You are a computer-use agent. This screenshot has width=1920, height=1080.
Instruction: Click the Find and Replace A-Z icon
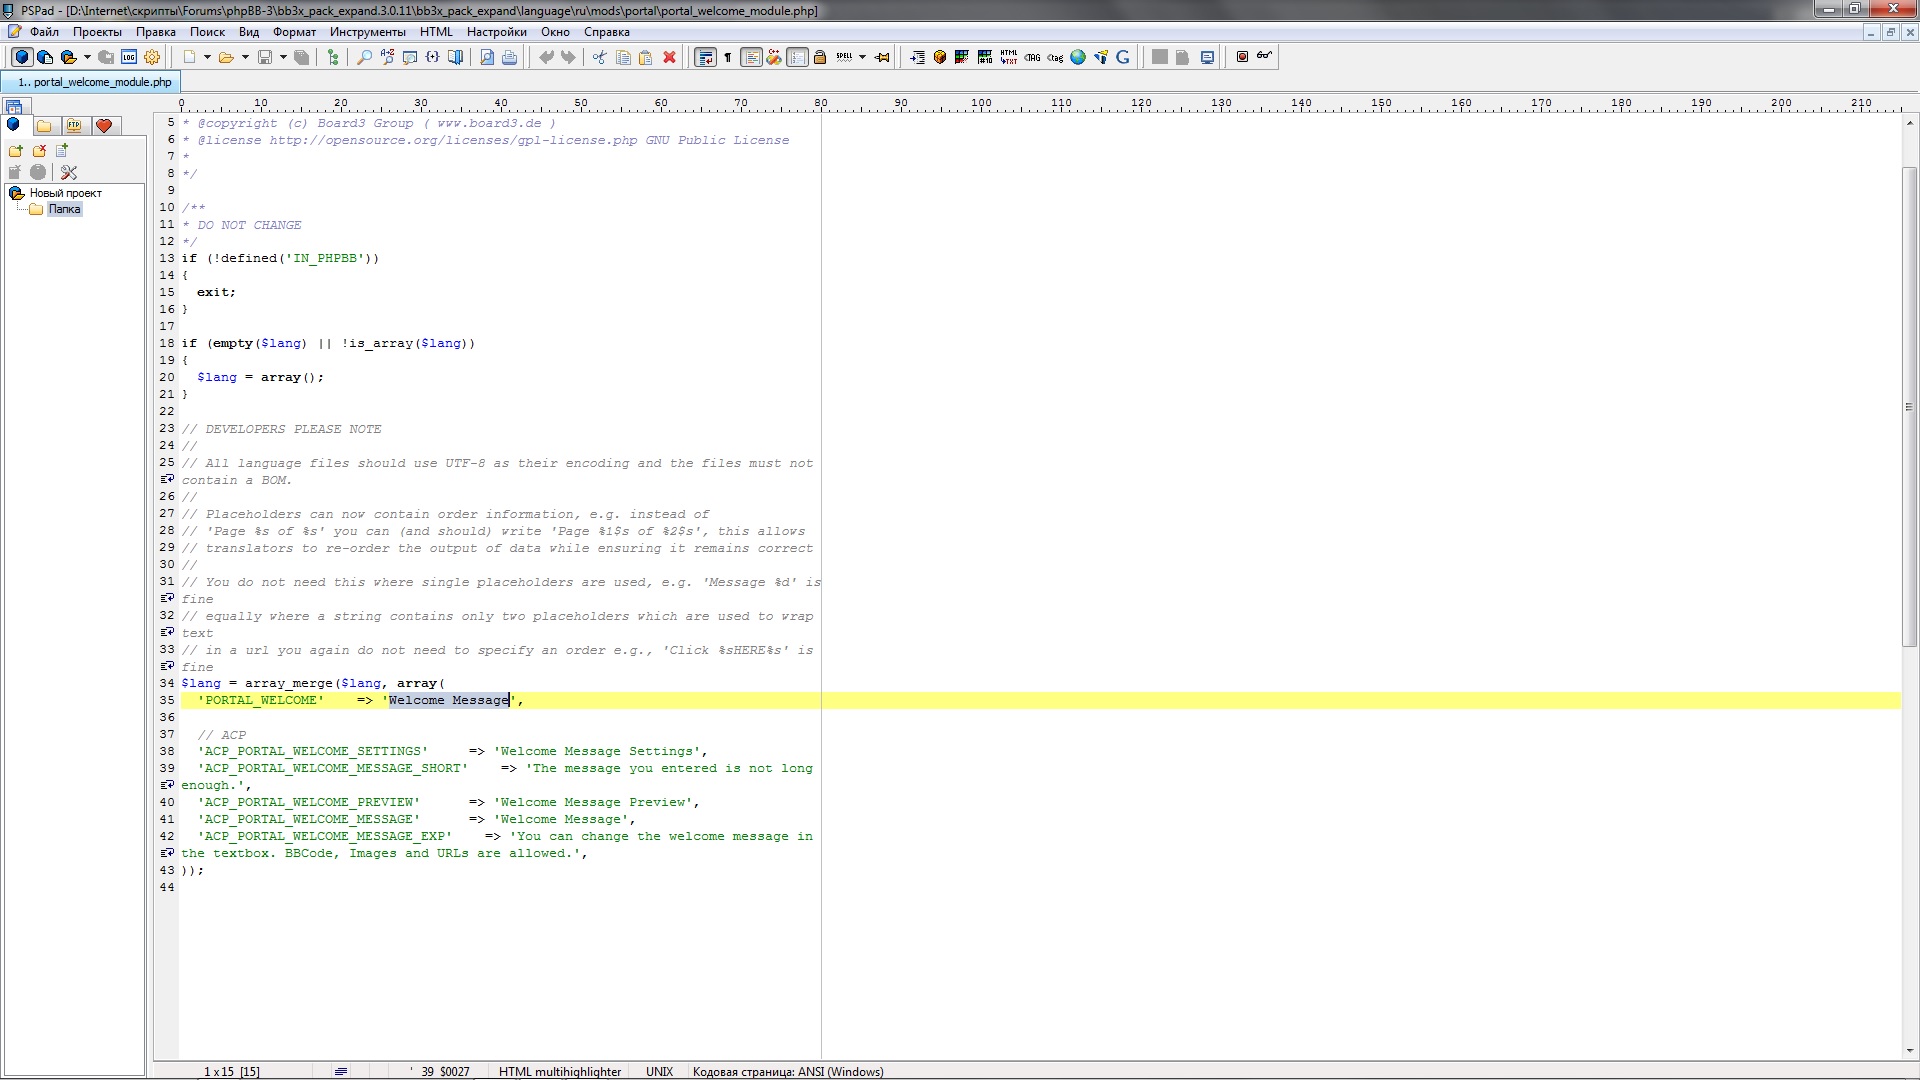click(x=387, y=57)
